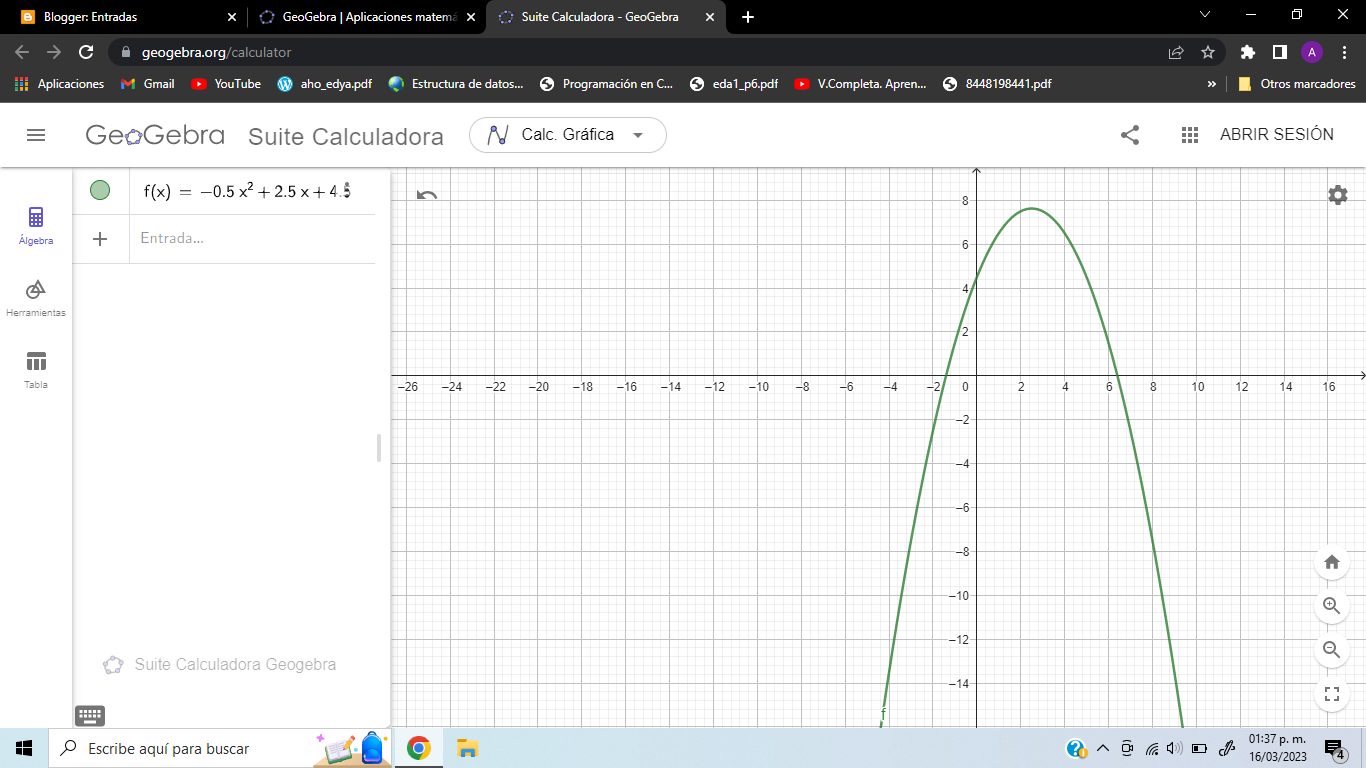Open 8448198441.pdf bookmark

coord(997,84)
